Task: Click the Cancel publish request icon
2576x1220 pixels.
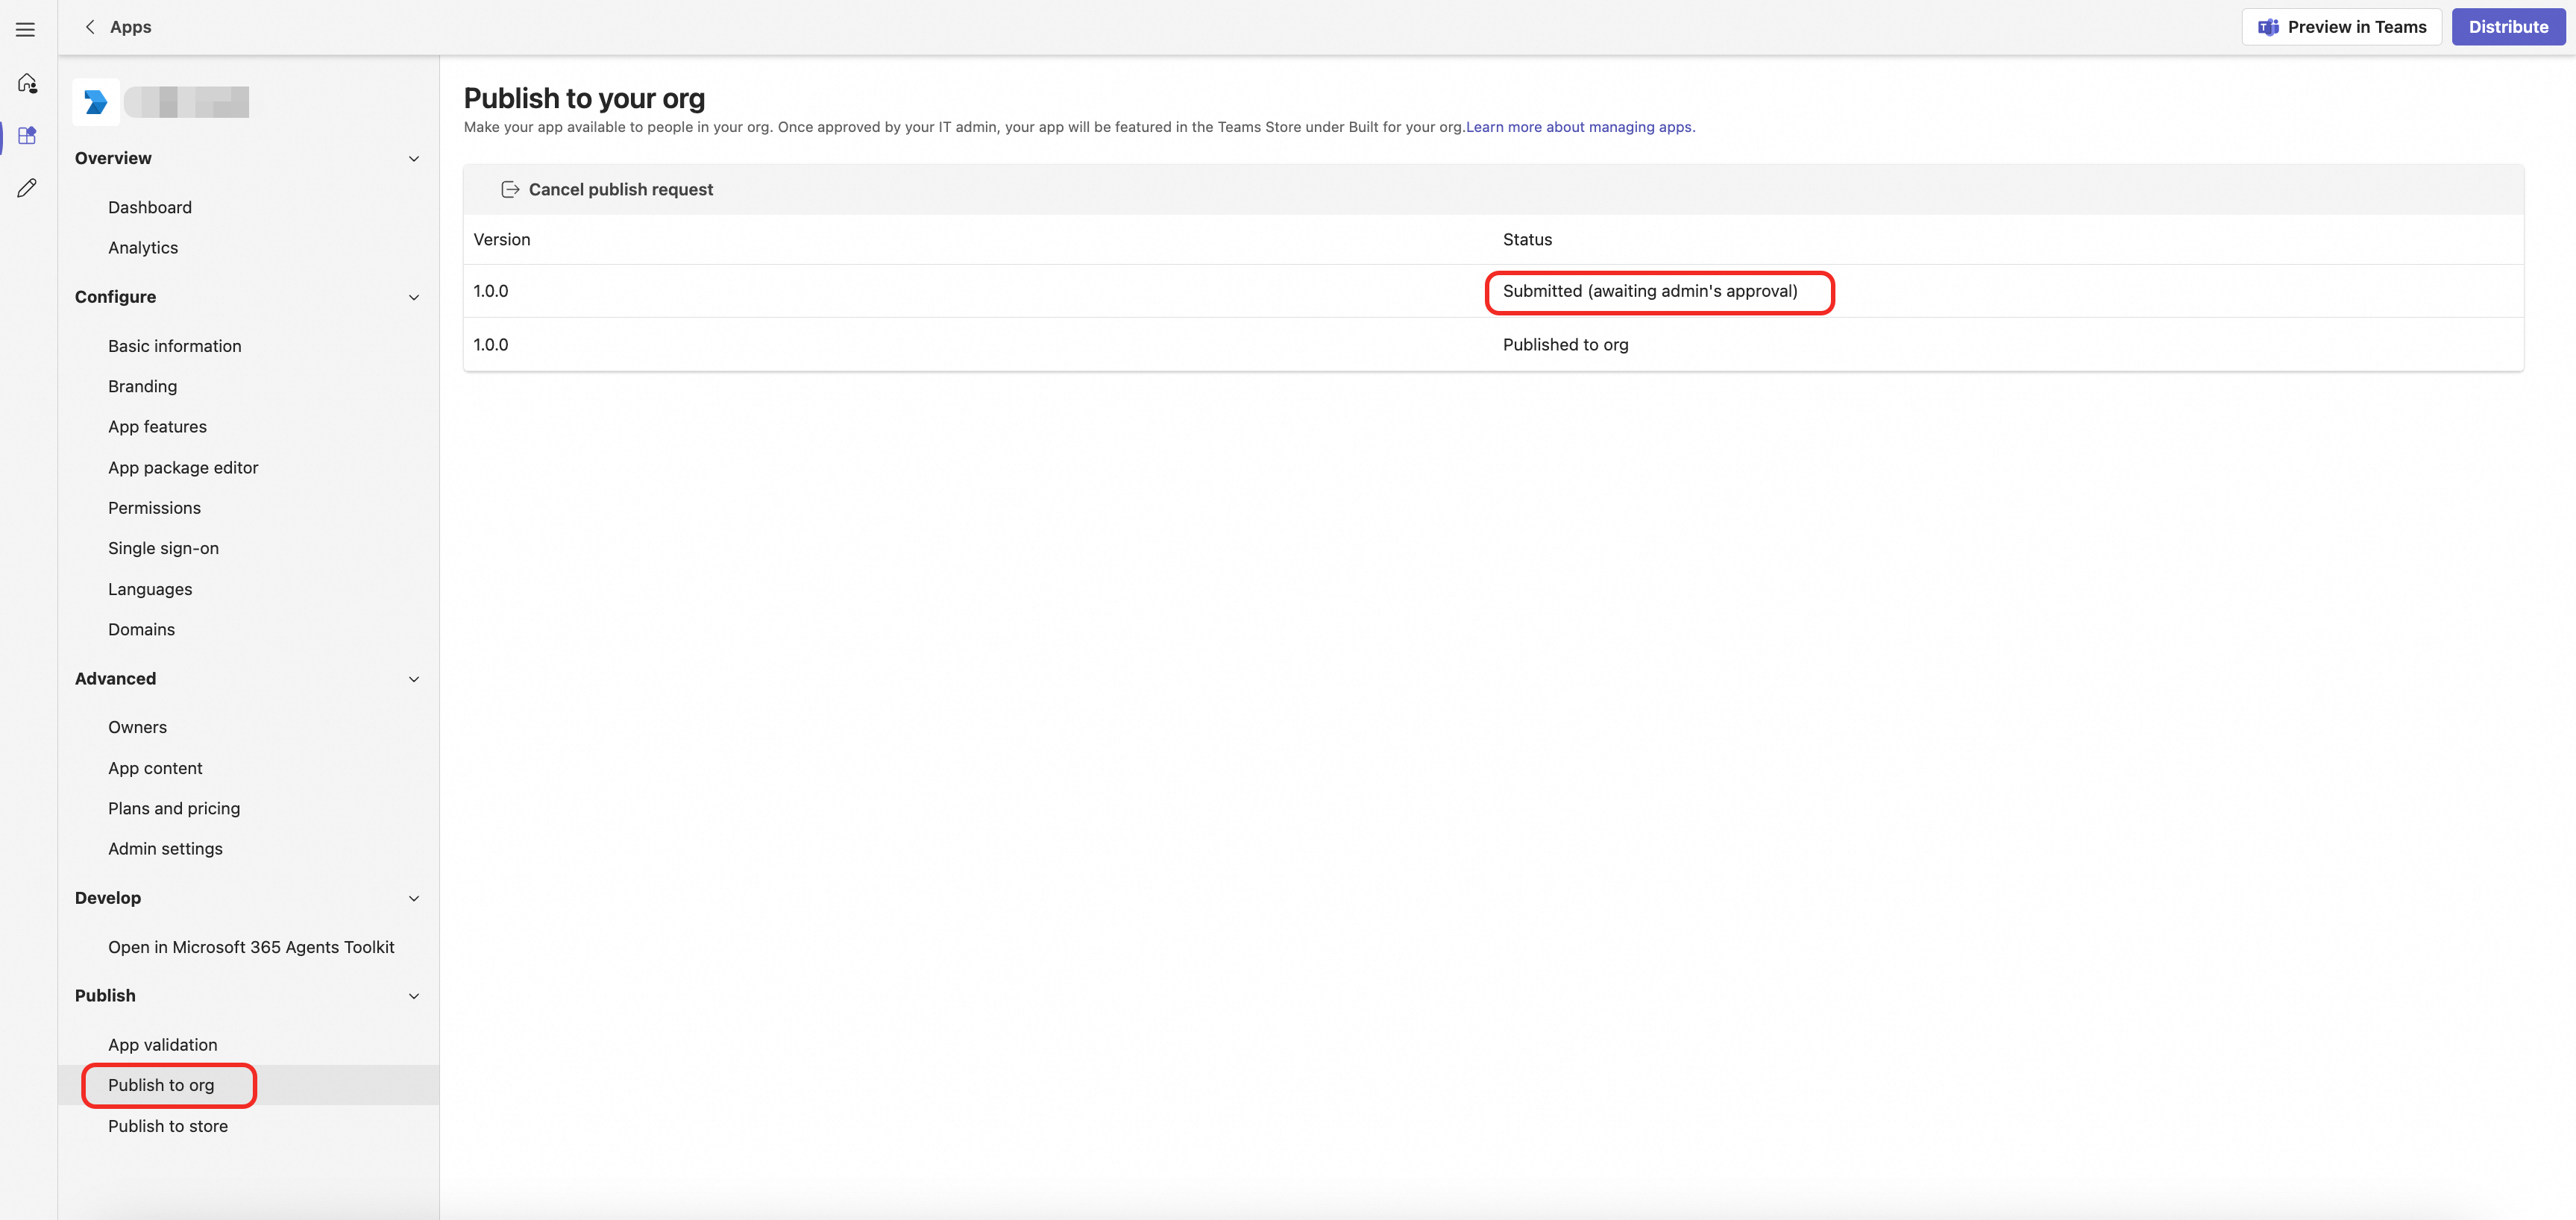Action: 510,189
